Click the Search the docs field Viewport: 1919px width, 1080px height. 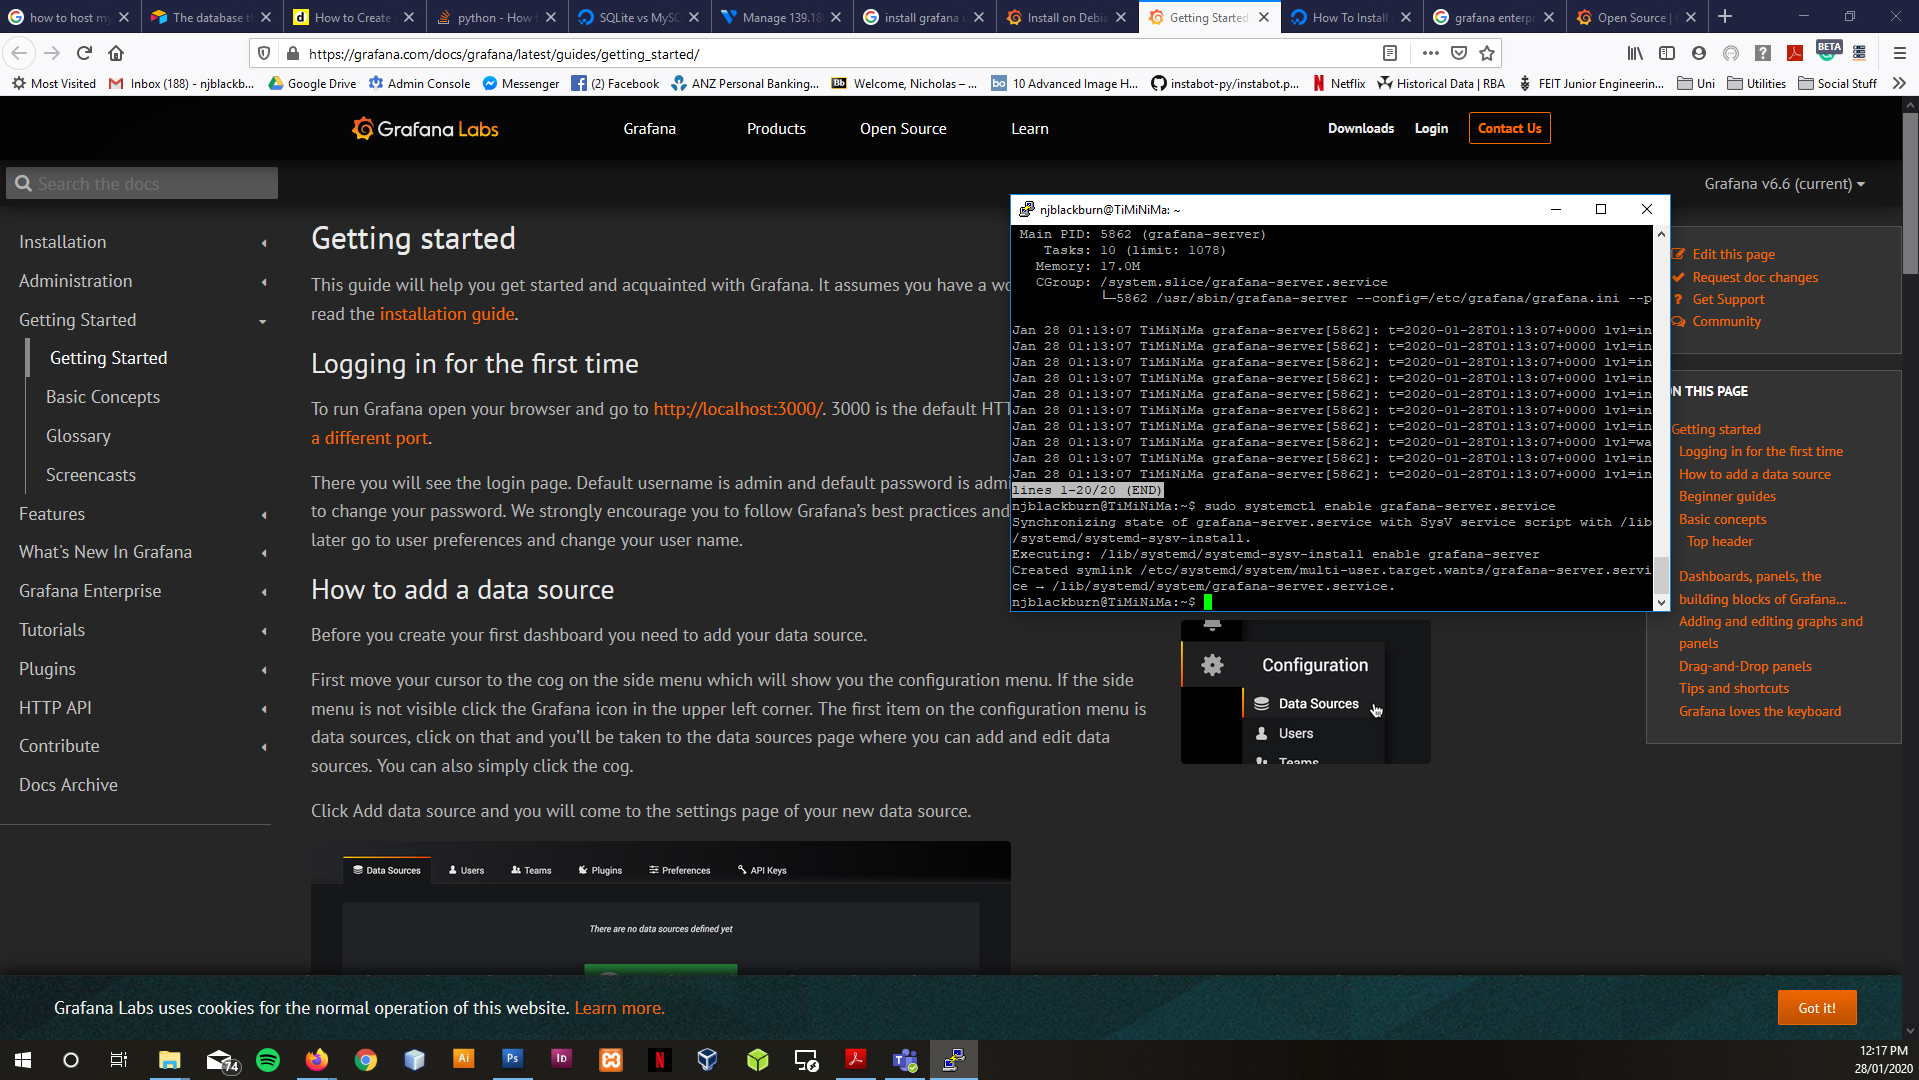[x=143, y=184]
